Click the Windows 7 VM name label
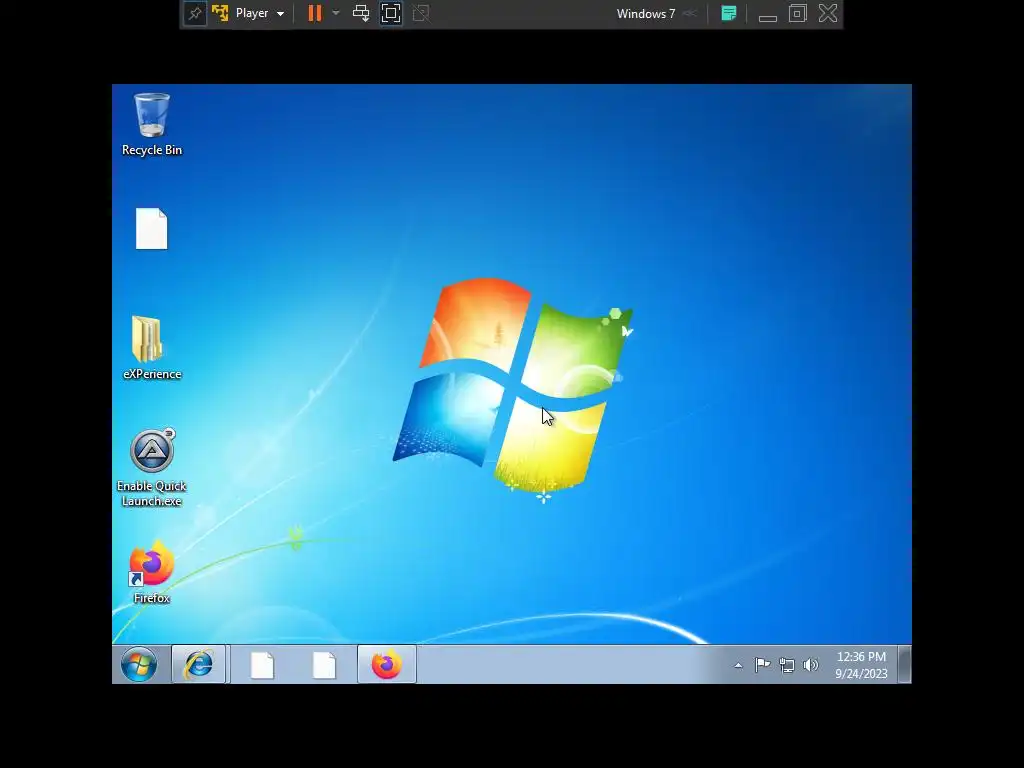1024x768 pixels. pyautogui.click(x=646, y=14)
